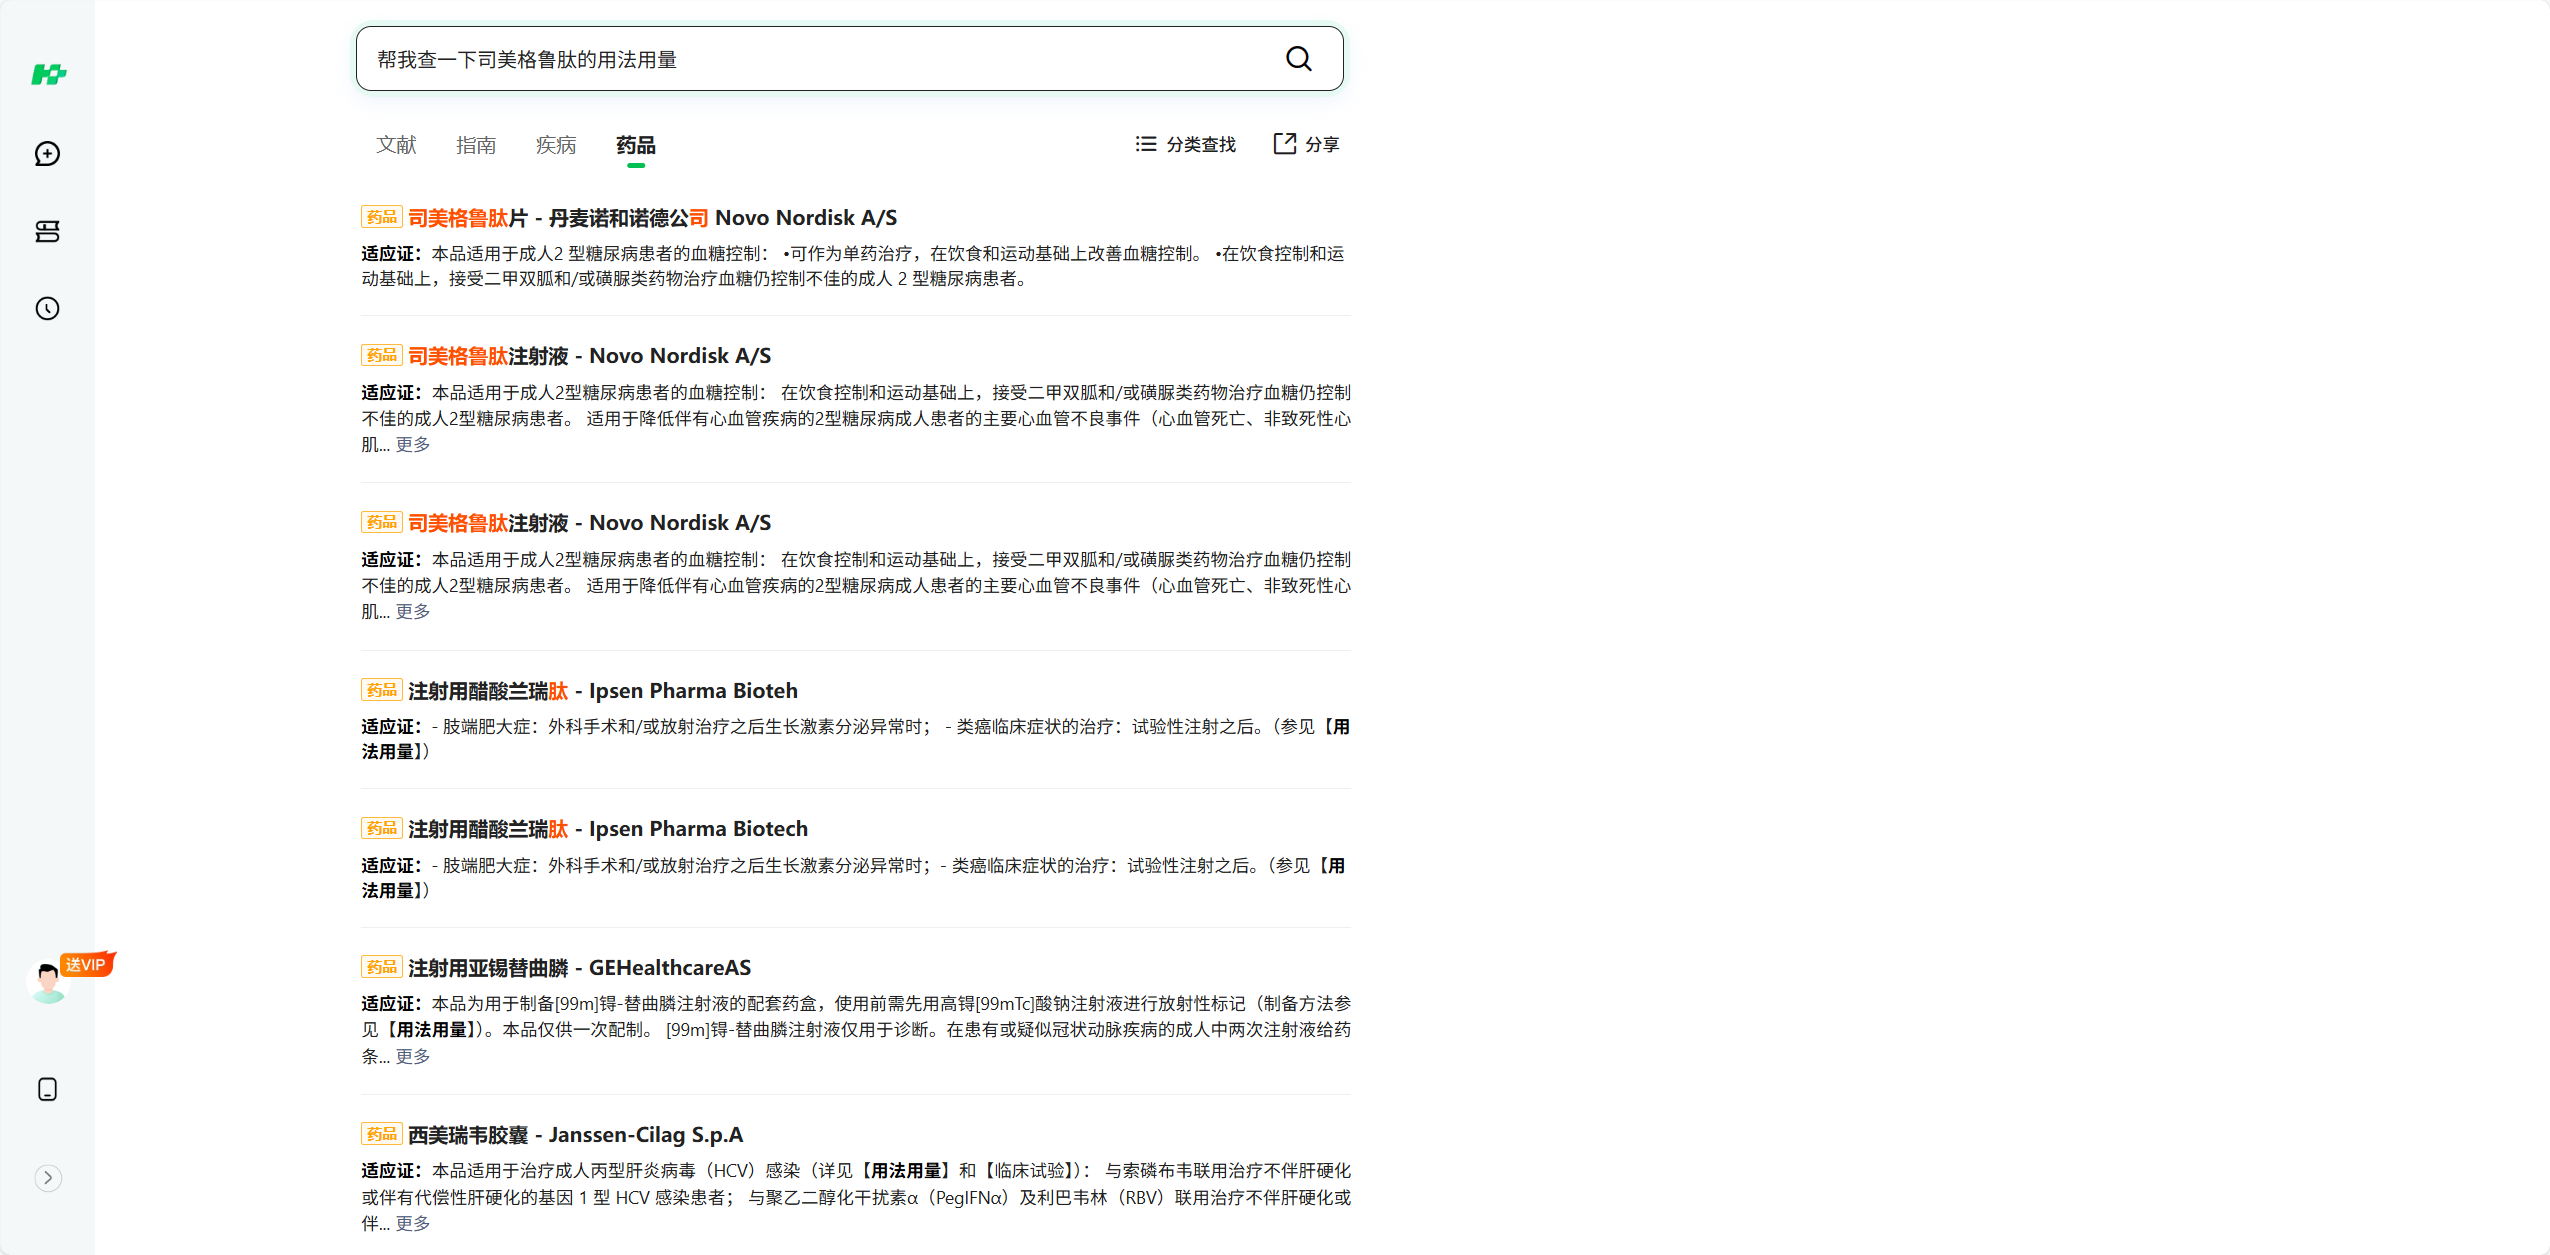Expand 更多 in second 司美格鲁肽注射液 result
Viewport: 2550px width, 1255px height.
412,611
